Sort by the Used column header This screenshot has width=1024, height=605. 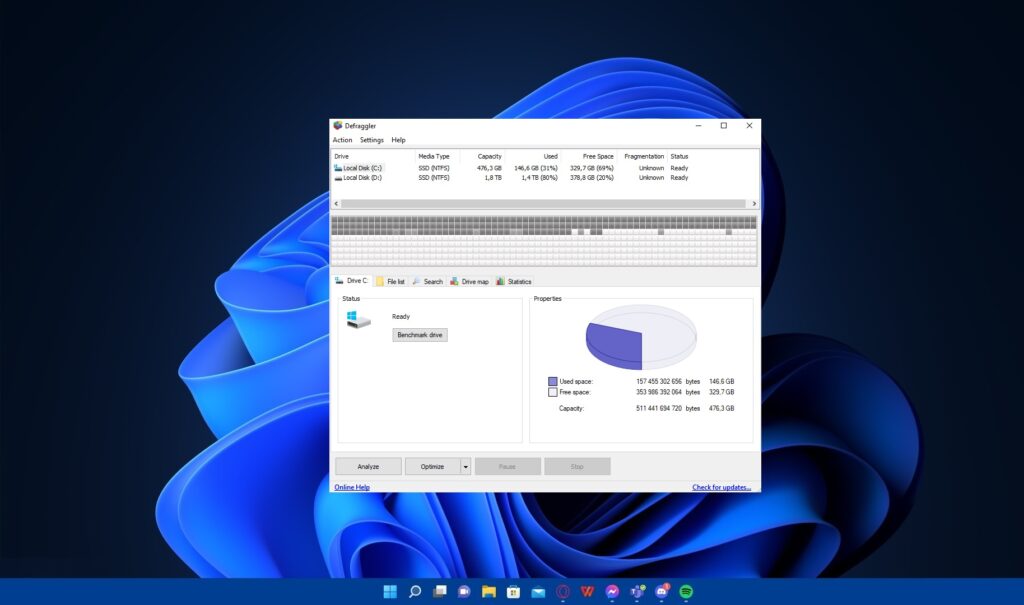533,156
